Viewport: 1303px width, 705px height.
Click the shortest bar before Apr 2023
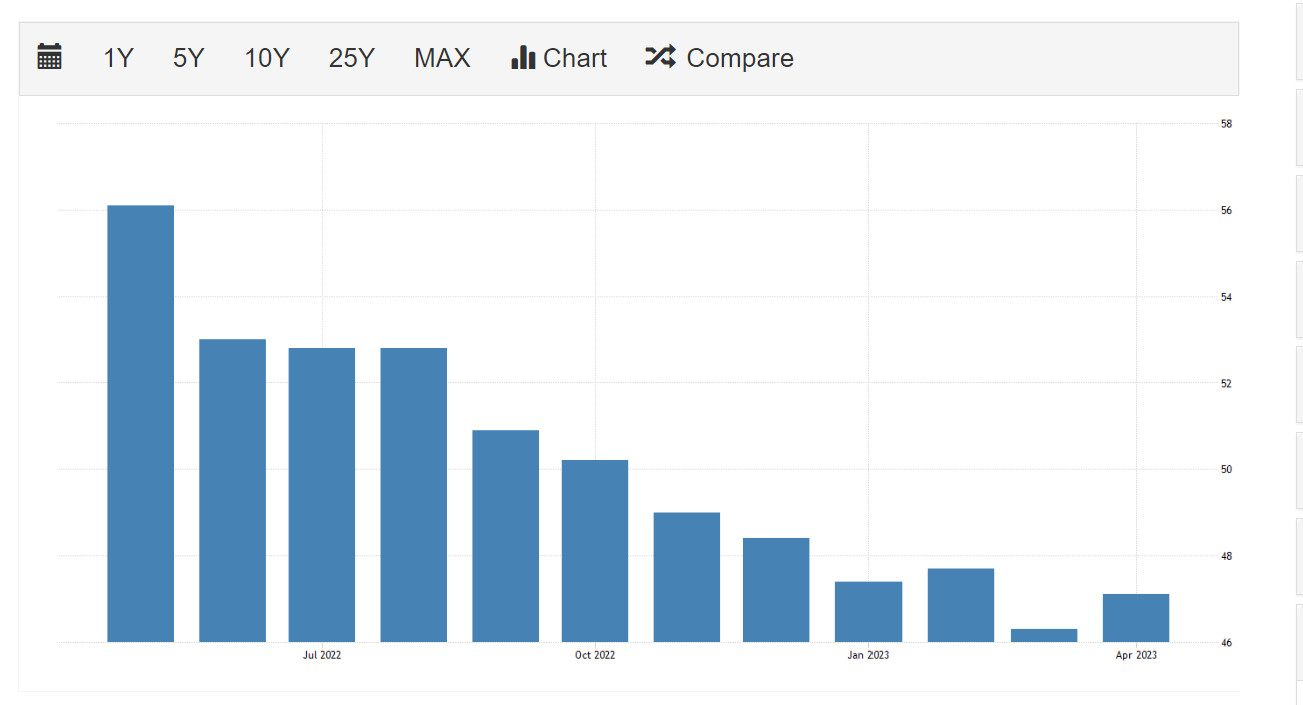point(1044,635)
